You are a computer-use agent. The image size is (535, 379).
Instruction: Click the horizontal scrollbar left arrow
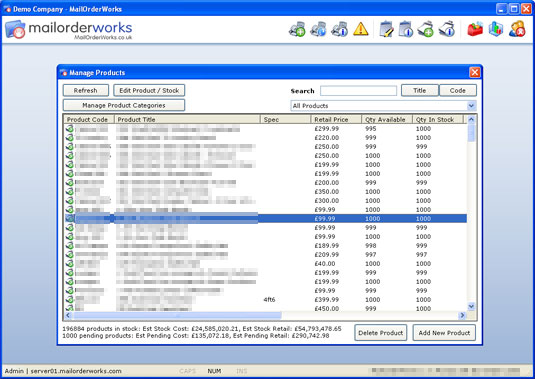click(68, 315)
